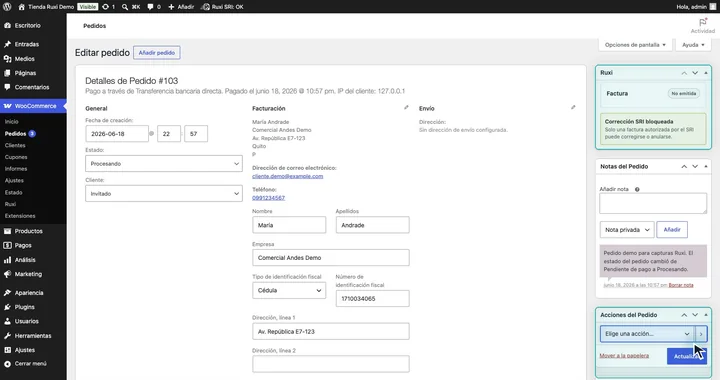The height and width of the screenshot is (380, 720).
Task: Toggle Acciones del Pedido panel collapse triangle
Action: click(706, 315)
